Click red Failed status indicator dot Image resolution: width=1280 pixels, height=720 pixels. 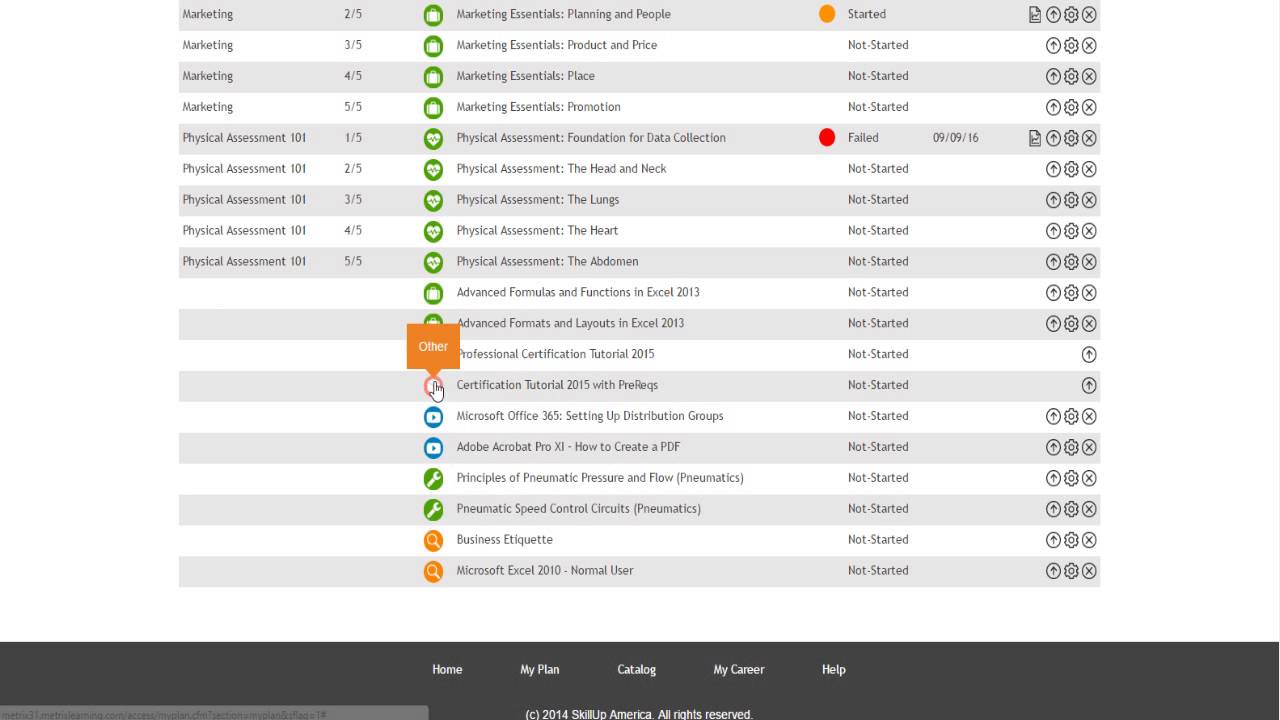827,138
